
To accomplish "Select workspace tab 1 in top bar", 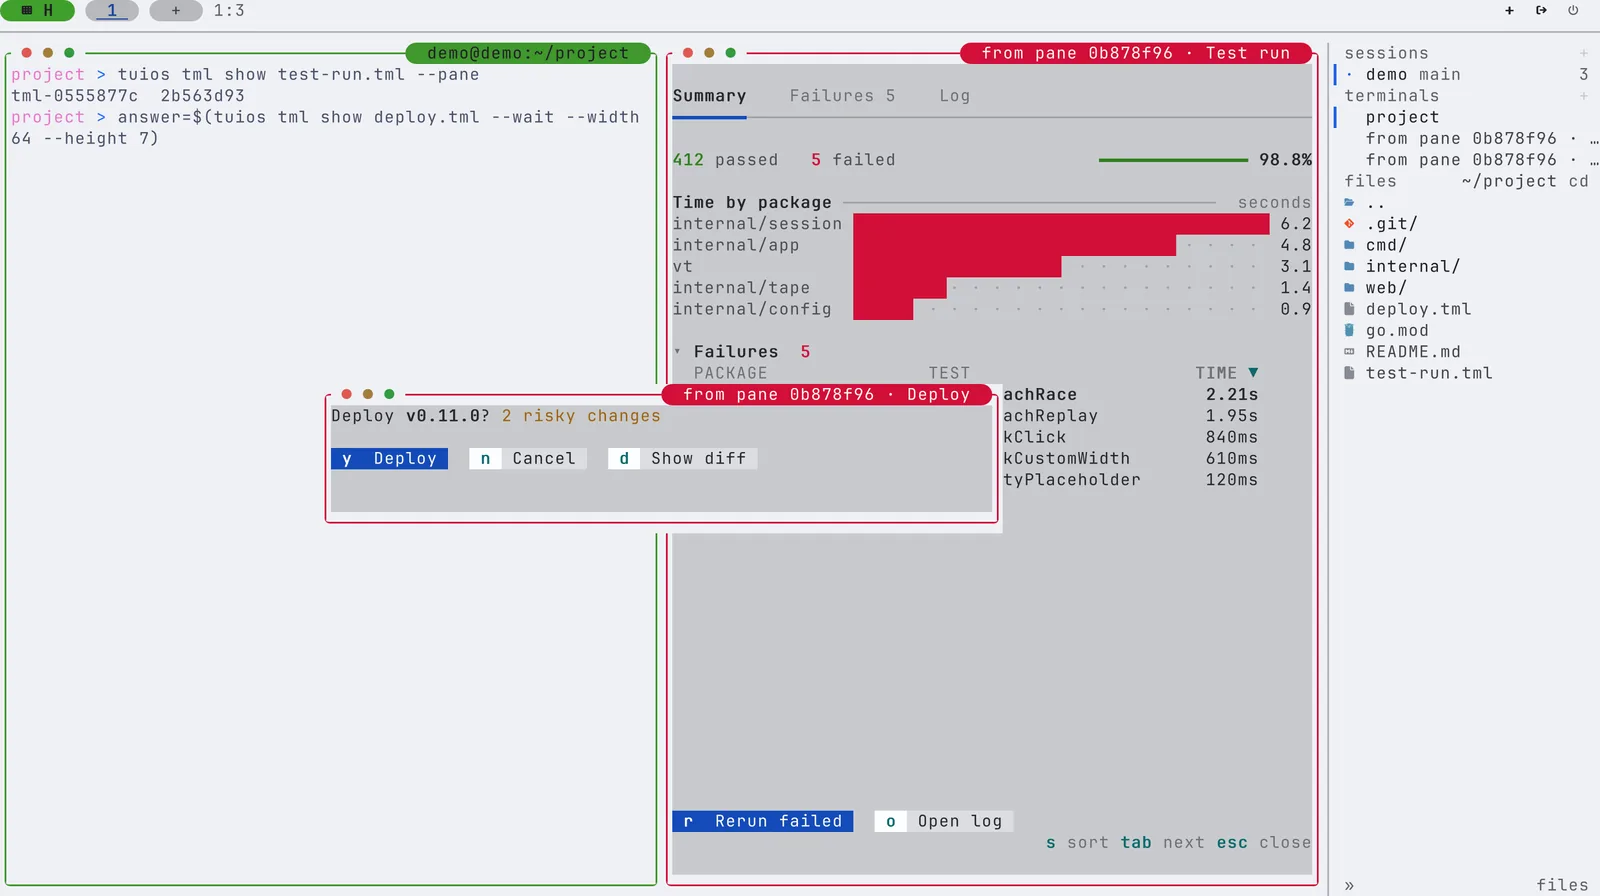I will pyautogui.click(x=112, y=11).
